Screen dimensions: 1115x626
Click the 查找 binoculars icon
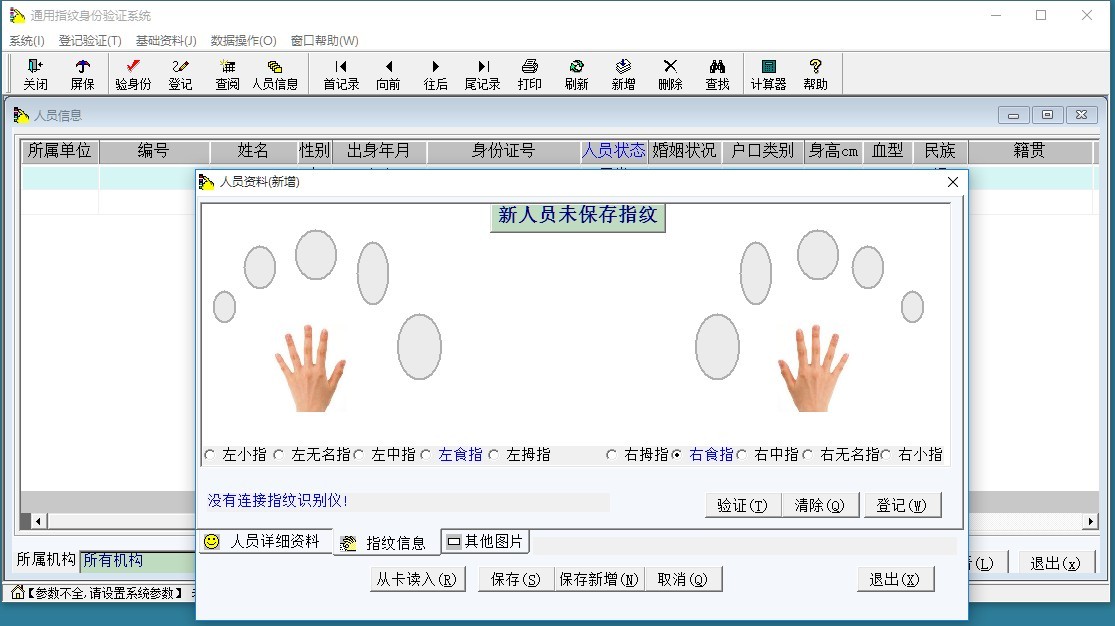click(x=717, y=74)
